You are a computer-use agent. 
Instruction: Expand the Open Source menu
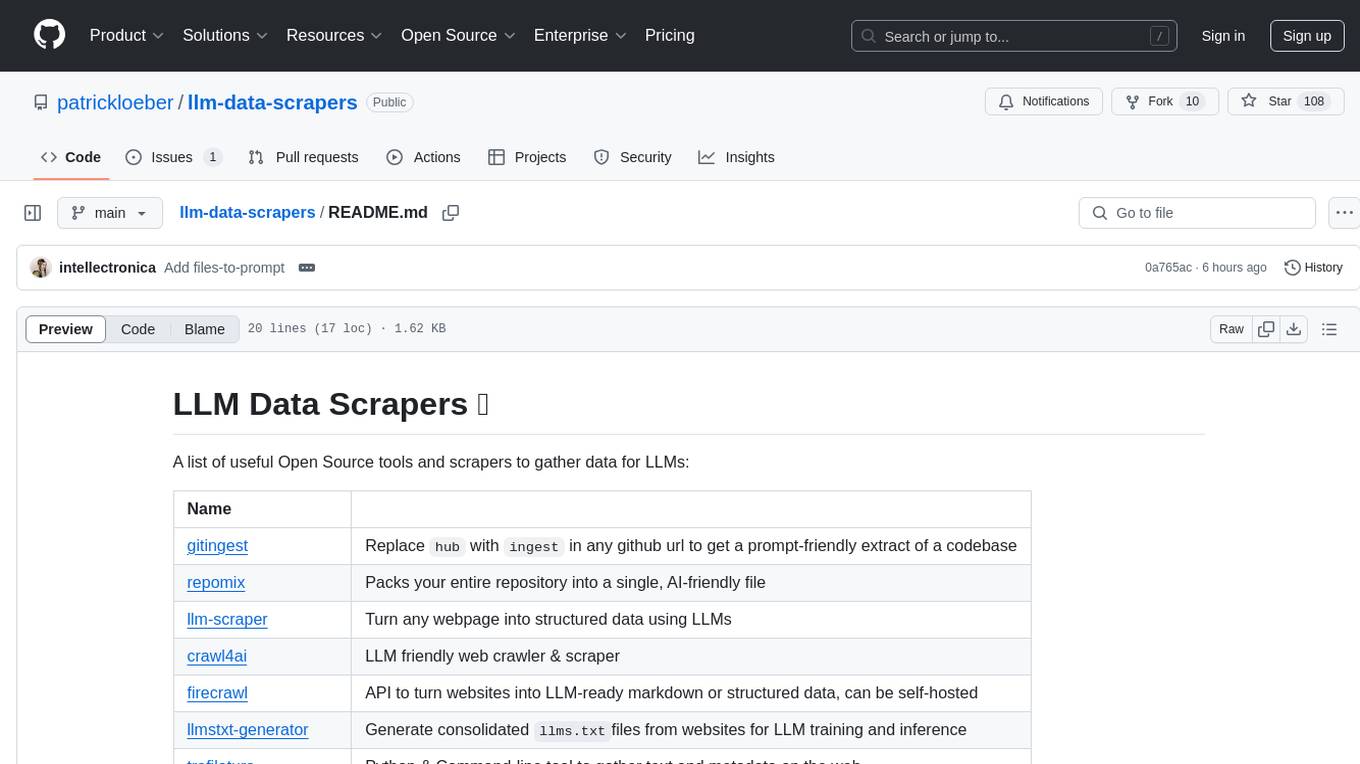(458, 35)
